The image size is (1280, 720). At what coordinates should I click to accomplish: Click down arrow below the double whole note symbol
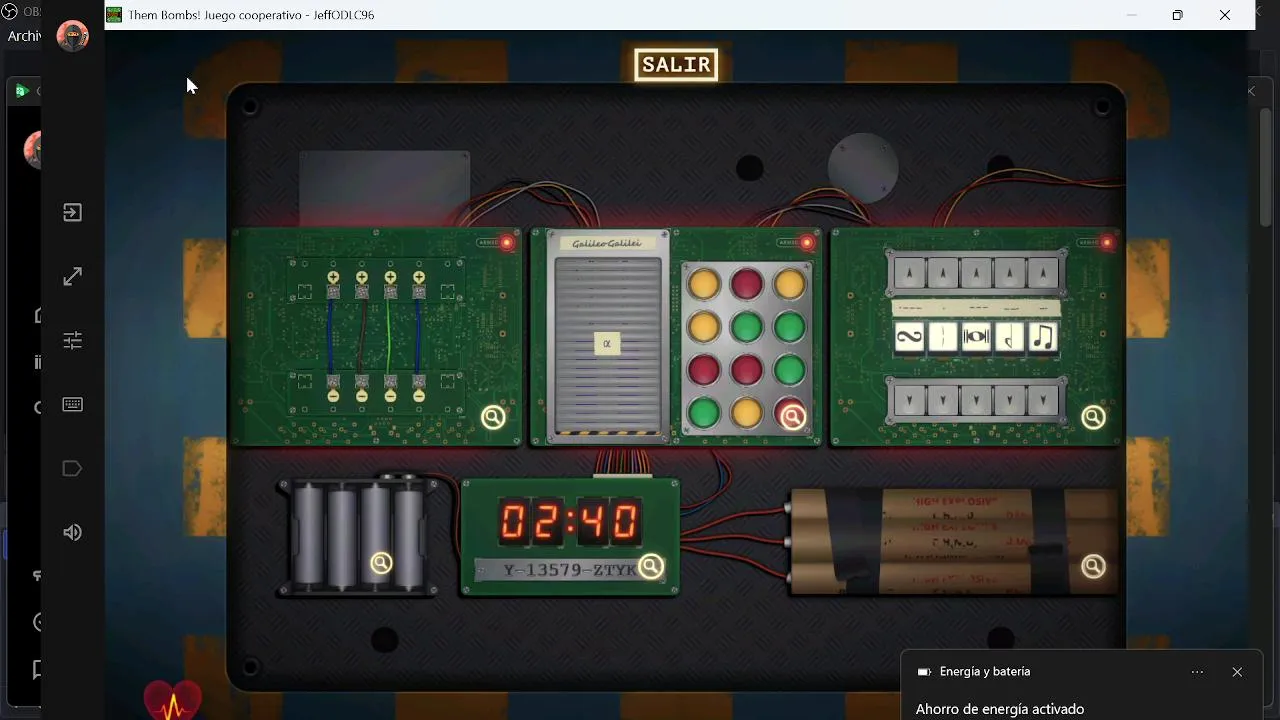(x=976, y=401)
